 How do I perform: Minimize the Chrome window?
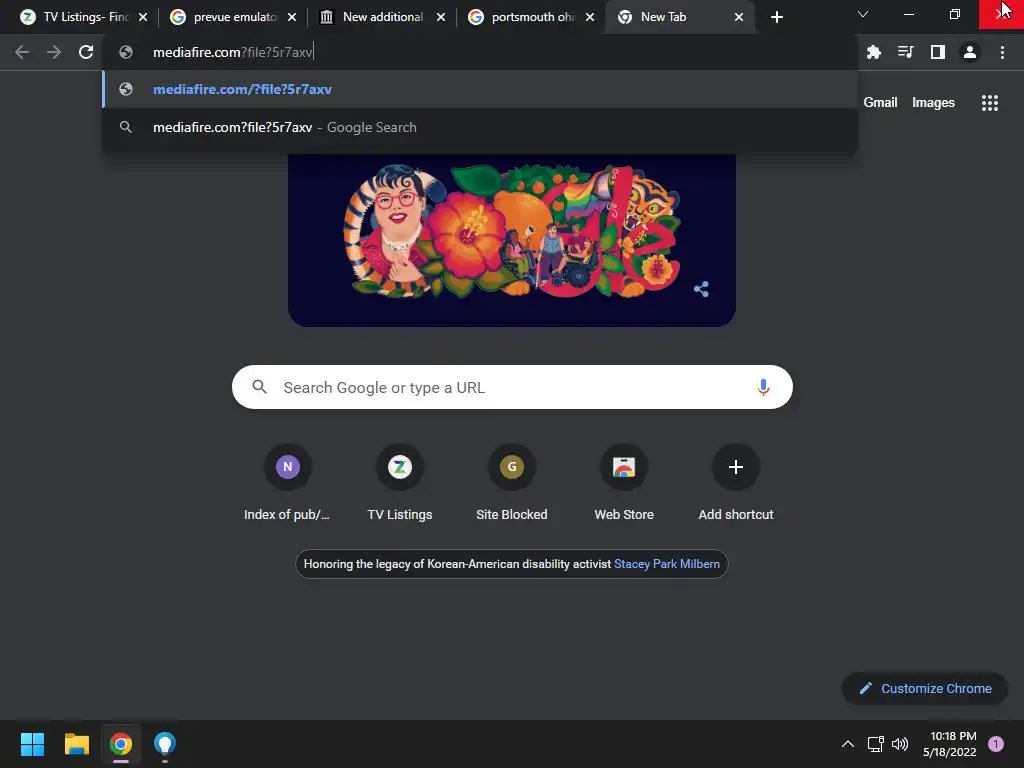[908, 14]
